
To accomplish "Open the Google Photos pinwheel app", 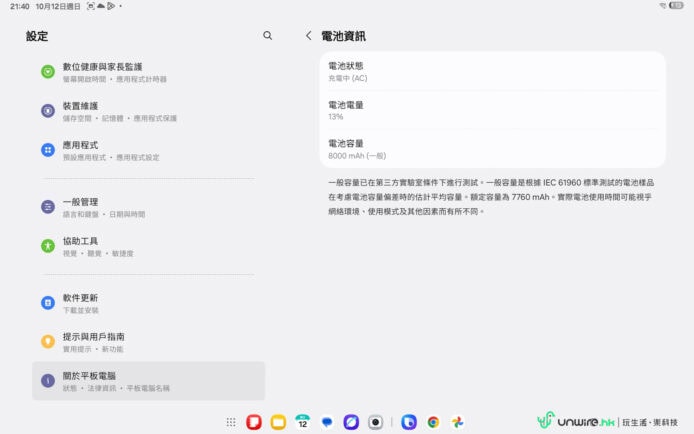I will pyautogui.click(x=457, y=423).
